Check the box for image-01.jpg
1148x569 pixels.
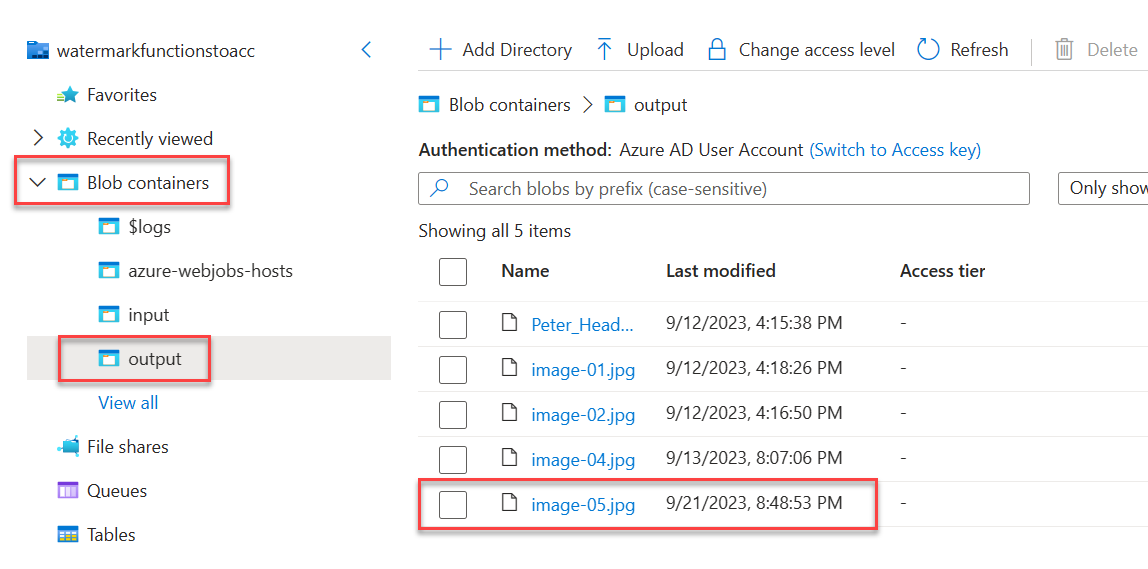453,370
